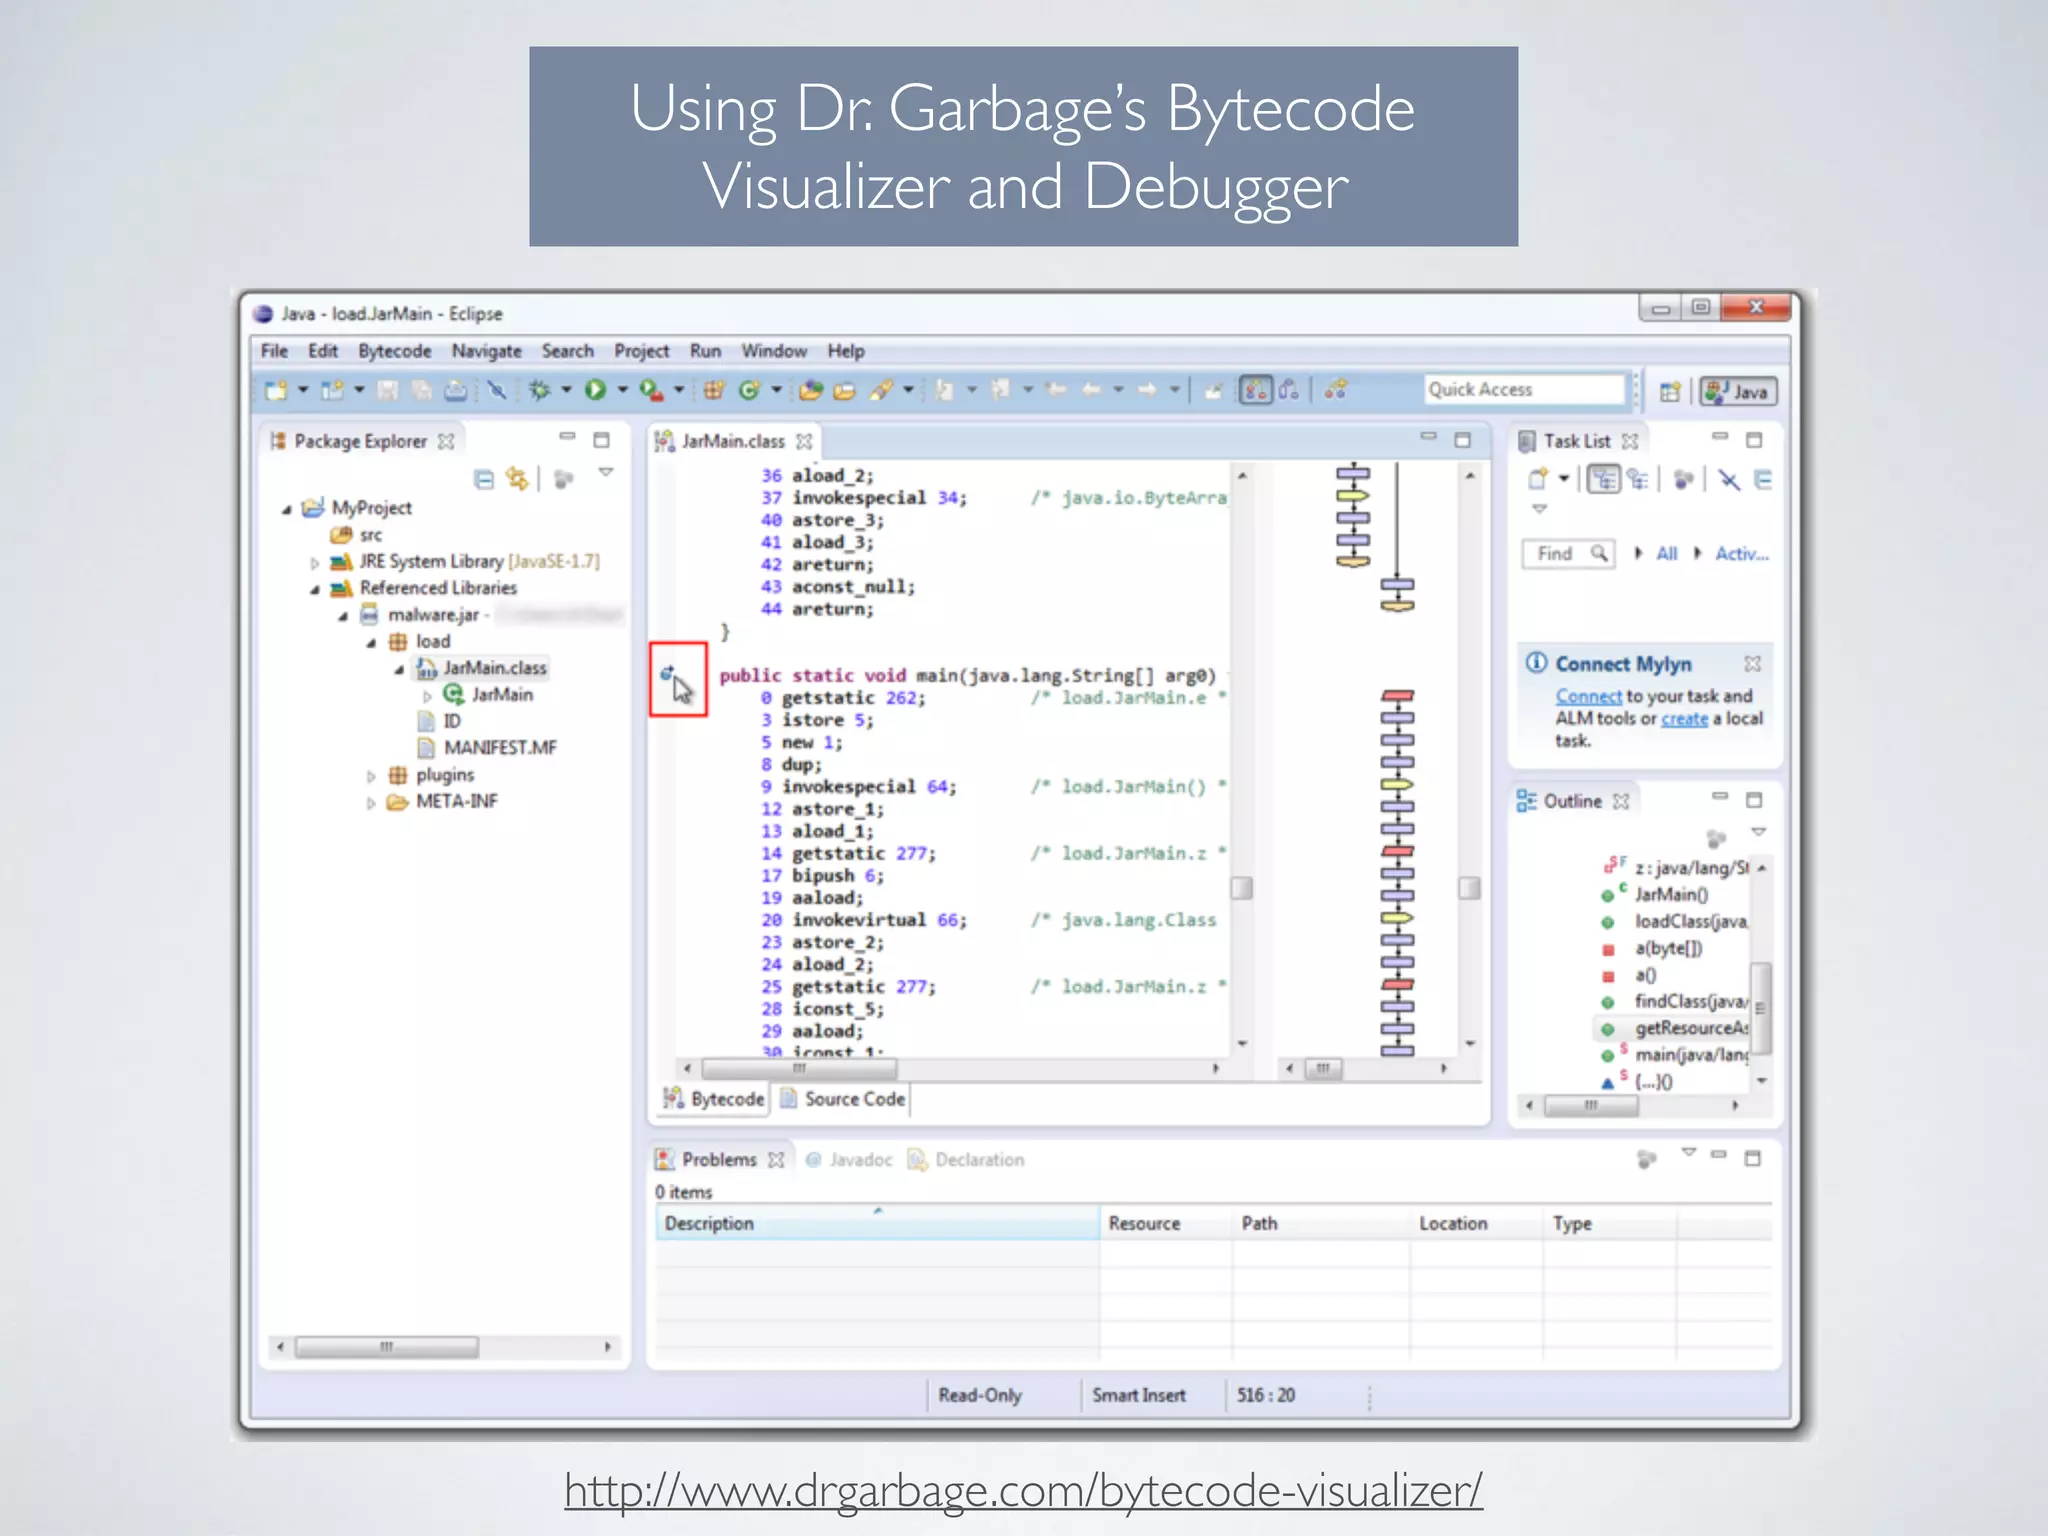
Task: Click the Outline vertical scrollbar thumb
Action: coord(1761,1007)
